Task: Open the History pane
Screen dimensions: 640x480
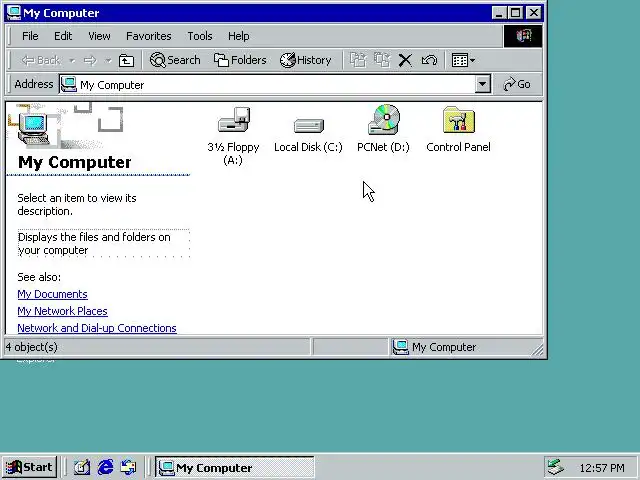Action: coord(305,60)
